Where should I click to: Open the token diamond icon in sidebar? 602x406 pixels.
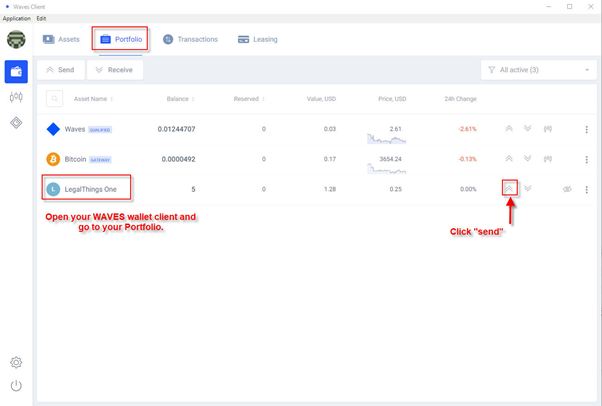(x=16, y=123)
